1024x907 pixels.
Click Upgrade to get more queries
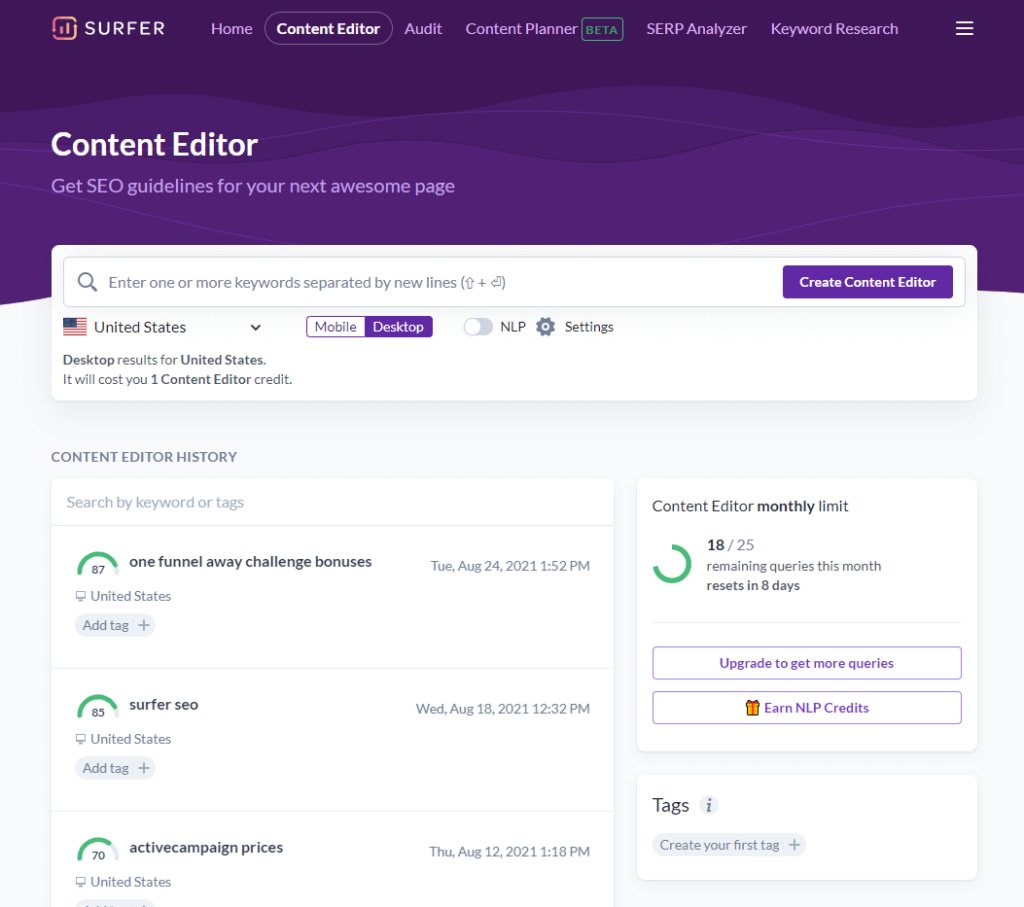click(807, 663)
